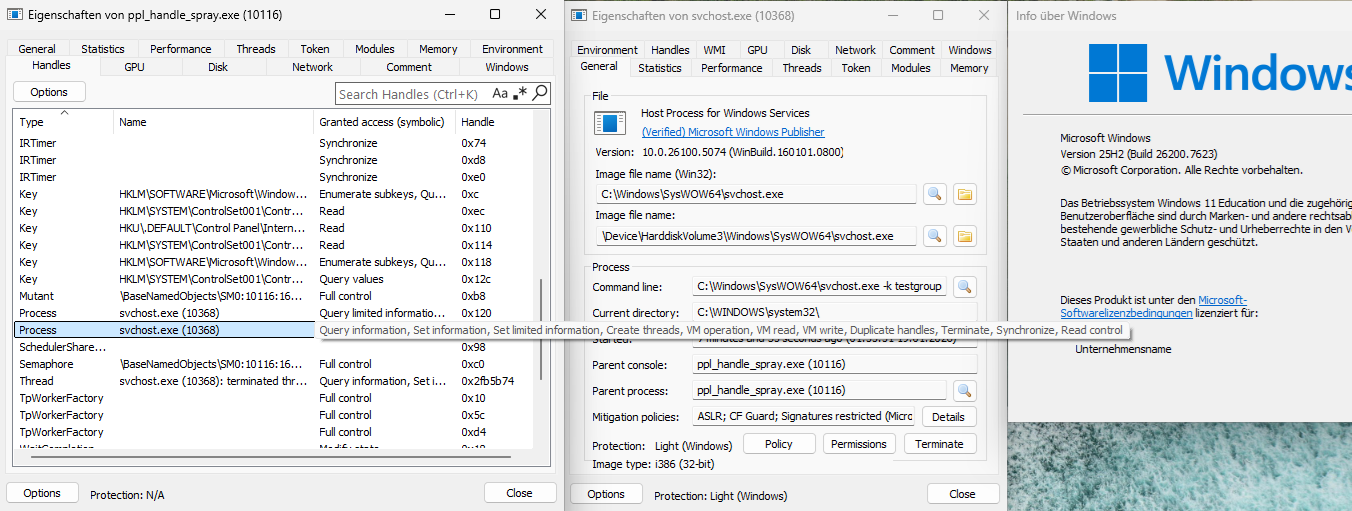Open folder for \Device\HarddiskVolume3 image path
Viewport: 1352px width, 511px height.
964,236
